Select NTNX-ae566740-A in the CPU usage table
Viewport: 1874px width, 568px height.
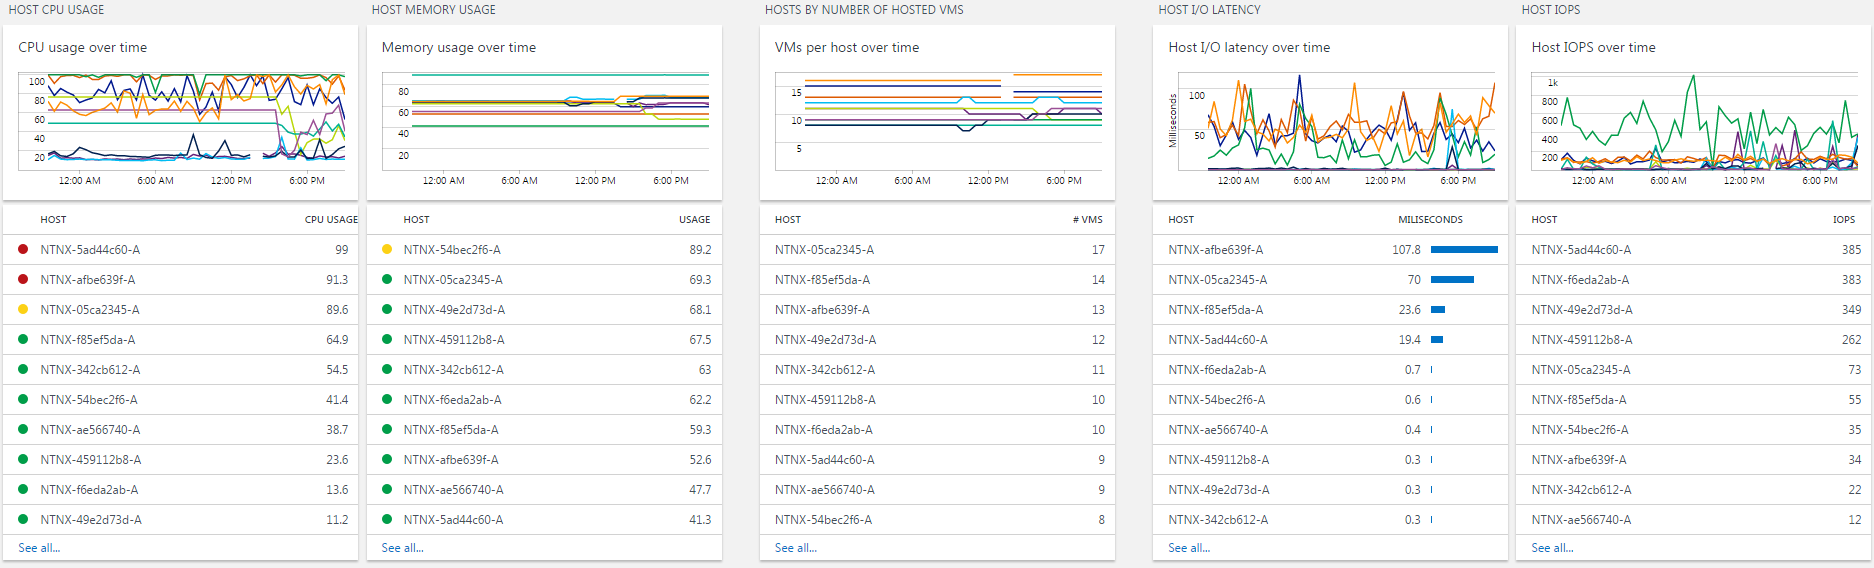pyautogui.click(x=90, y=430)
